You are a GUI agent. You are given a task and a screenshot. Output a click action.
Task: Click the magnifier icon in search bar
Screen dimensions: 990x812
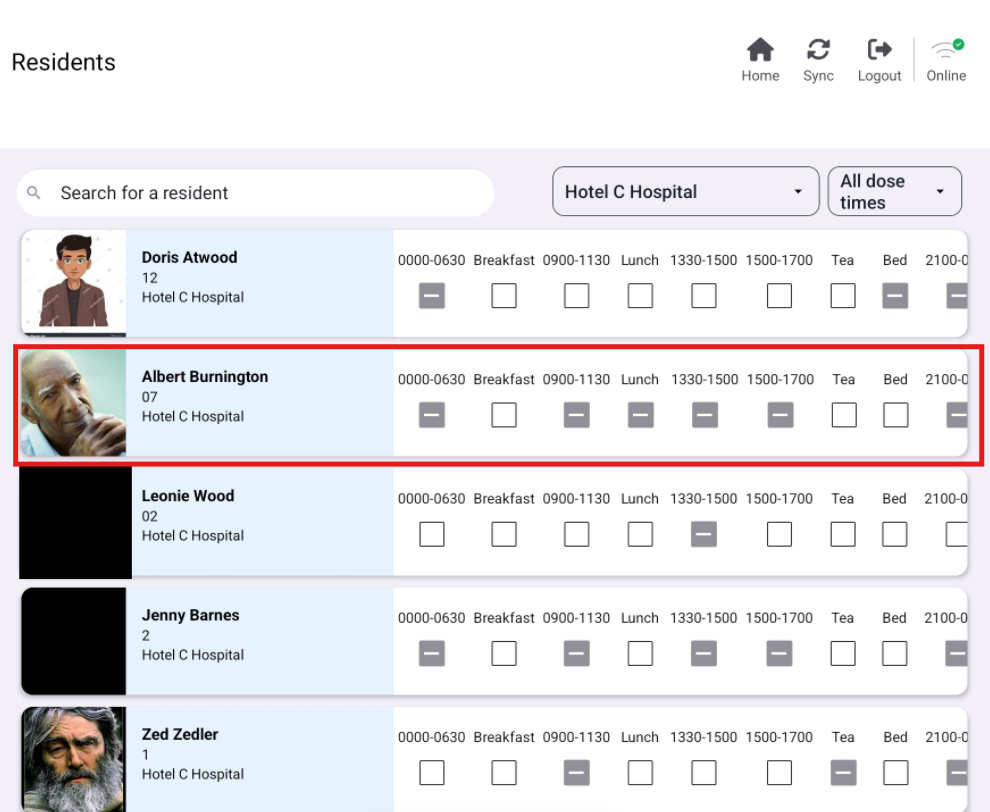pos(34,193)
